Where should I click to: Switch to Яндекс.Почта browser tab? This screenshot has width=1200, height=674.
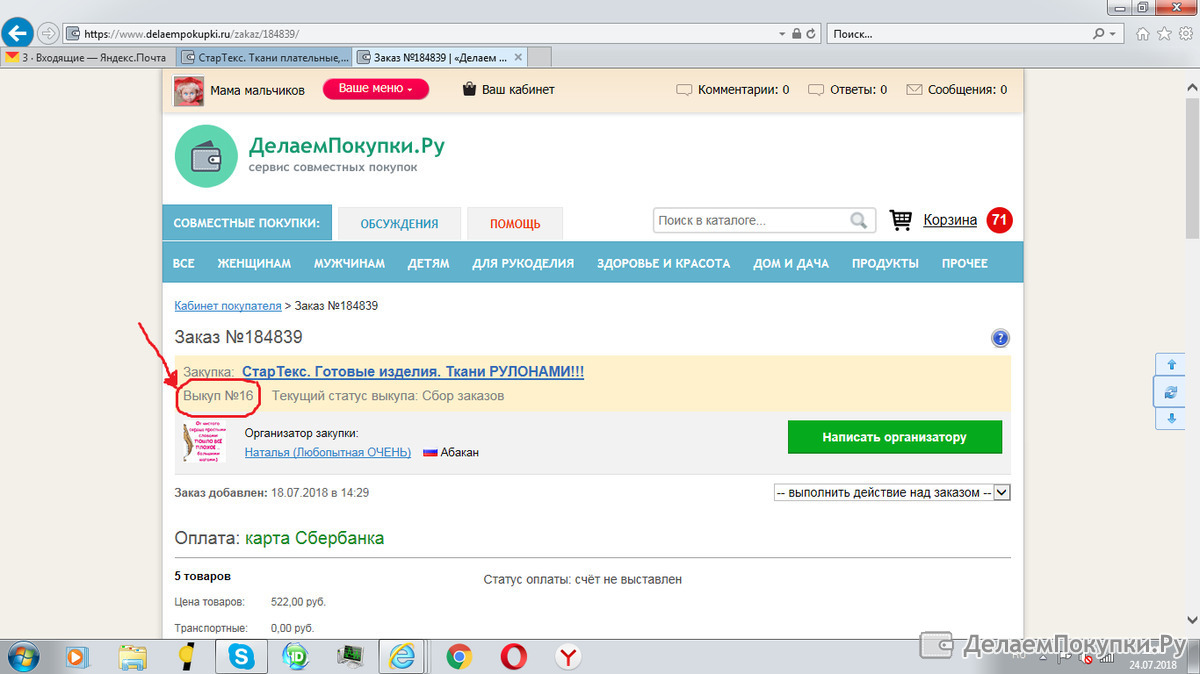pyautogui.click(x=87, y=57)
